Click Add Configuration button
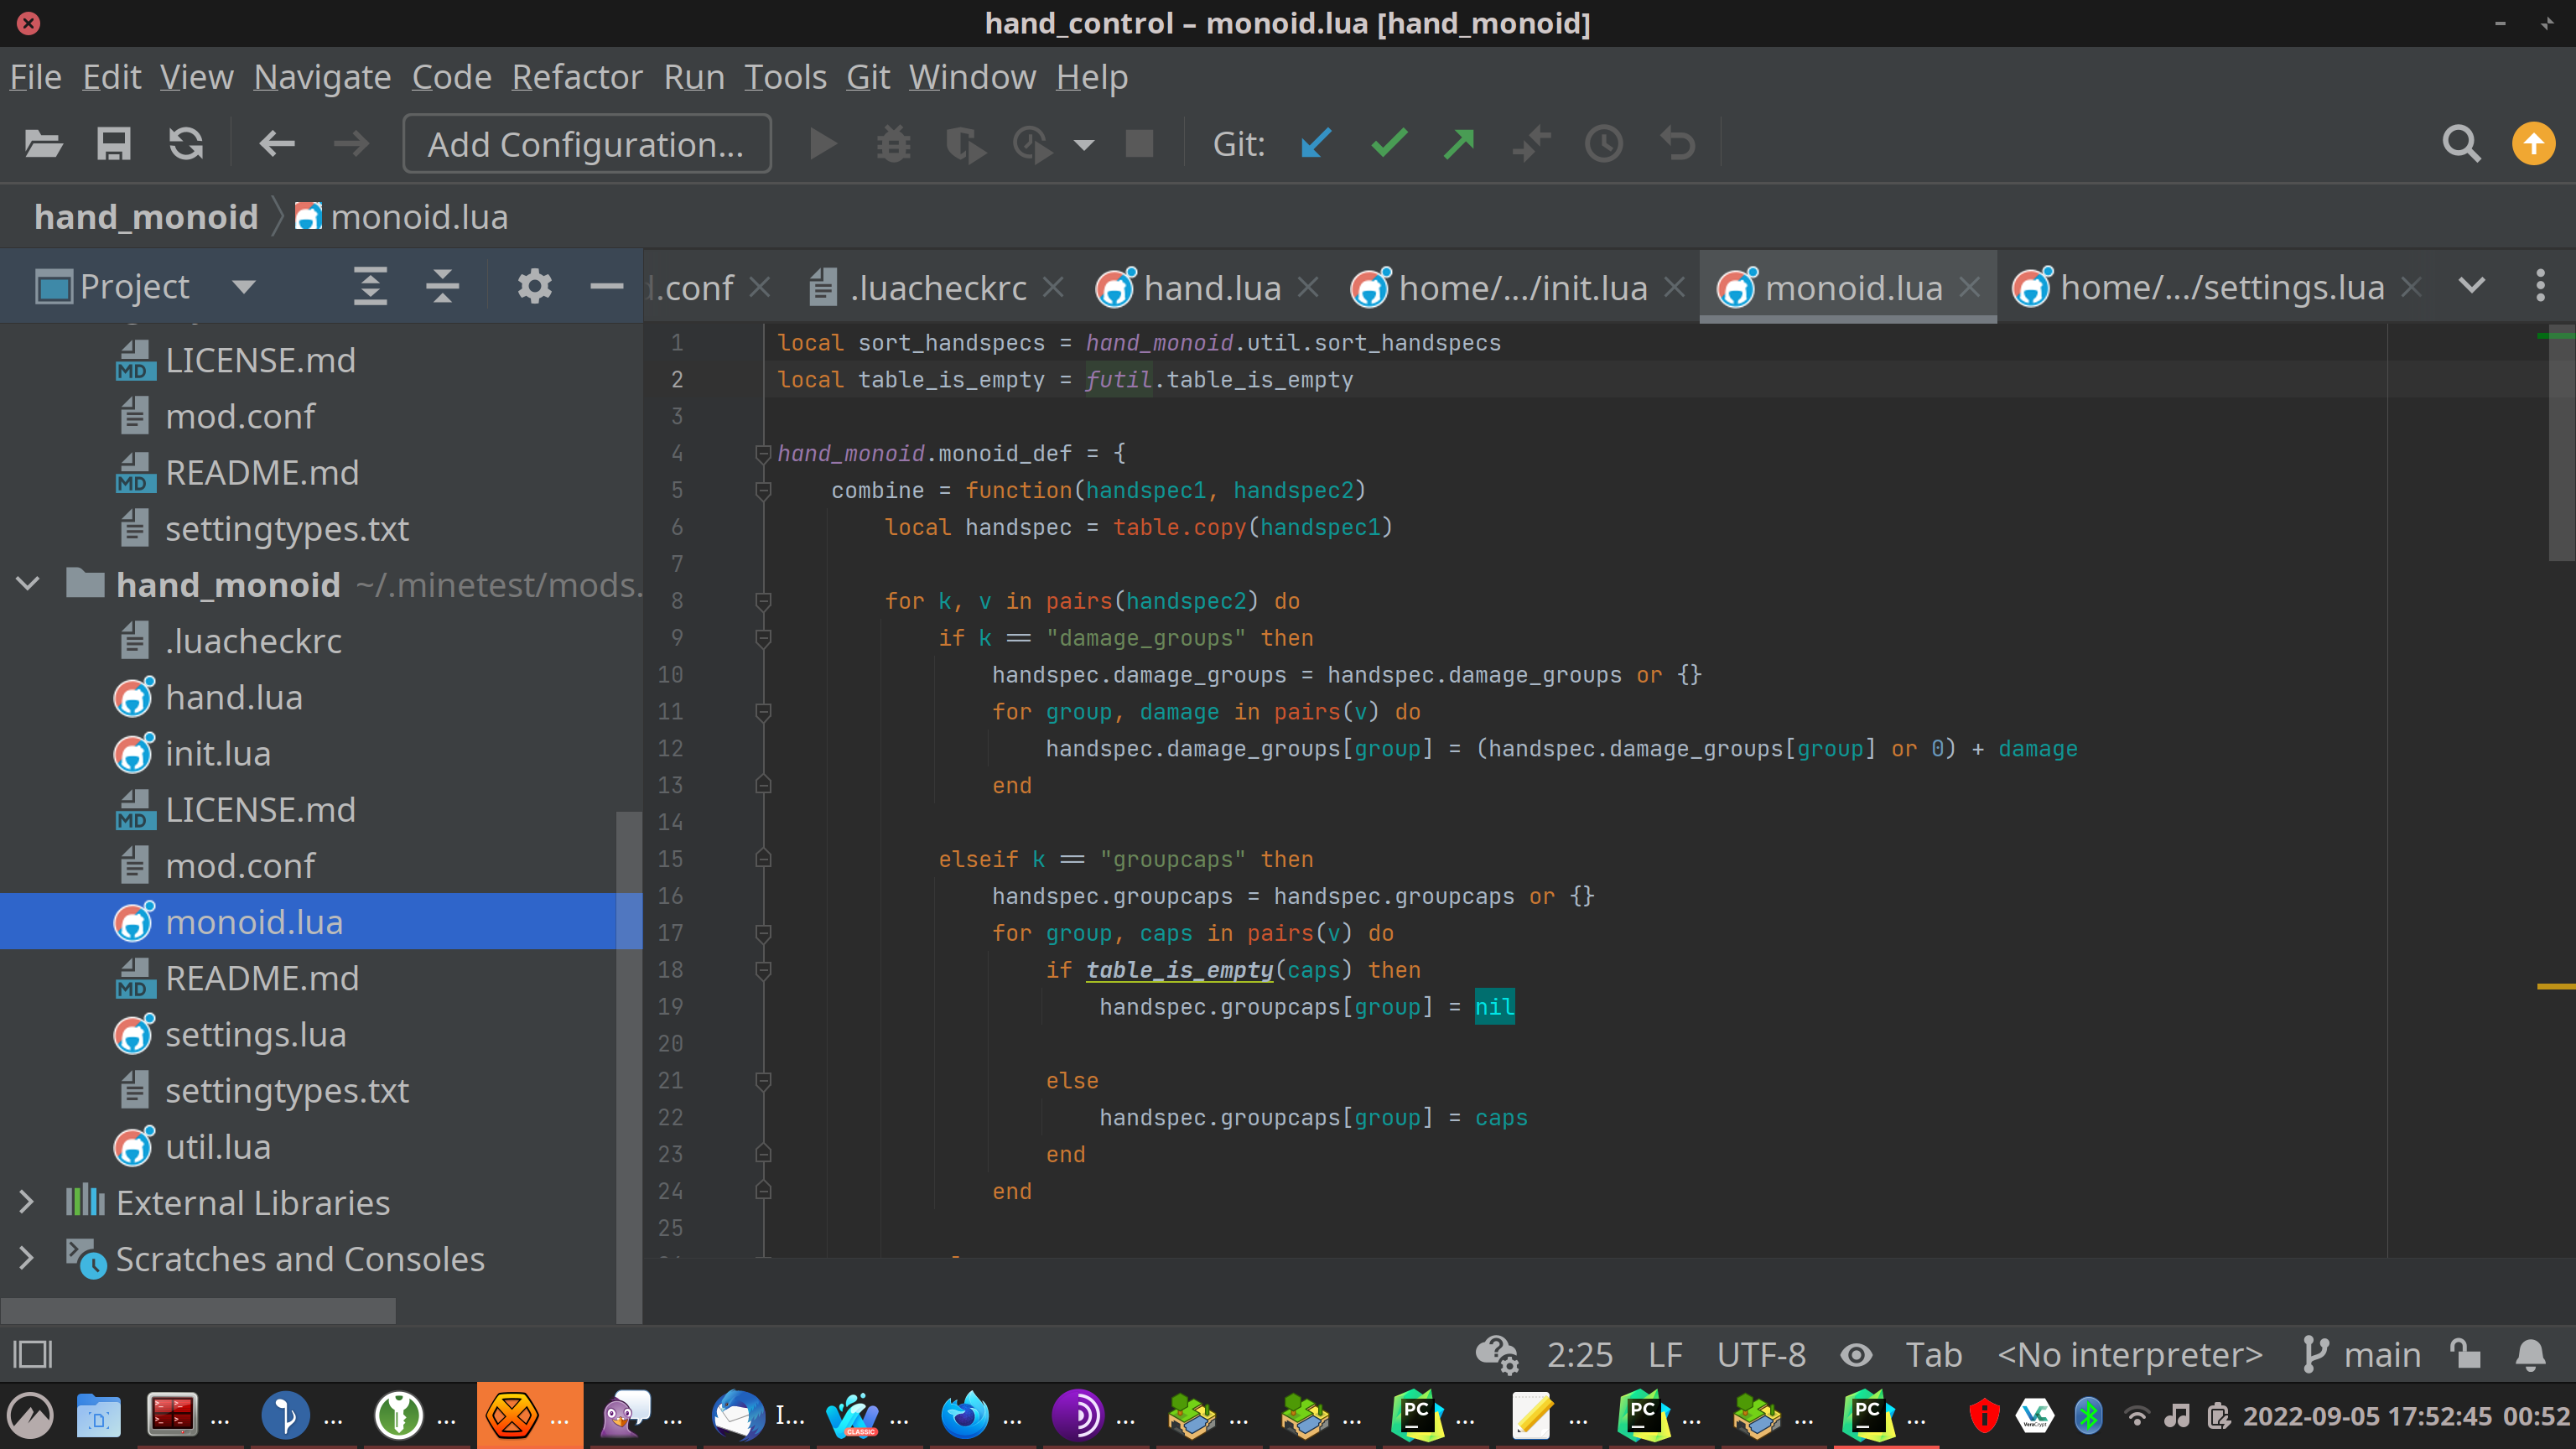The image size is (2576, 1449). 586,144
